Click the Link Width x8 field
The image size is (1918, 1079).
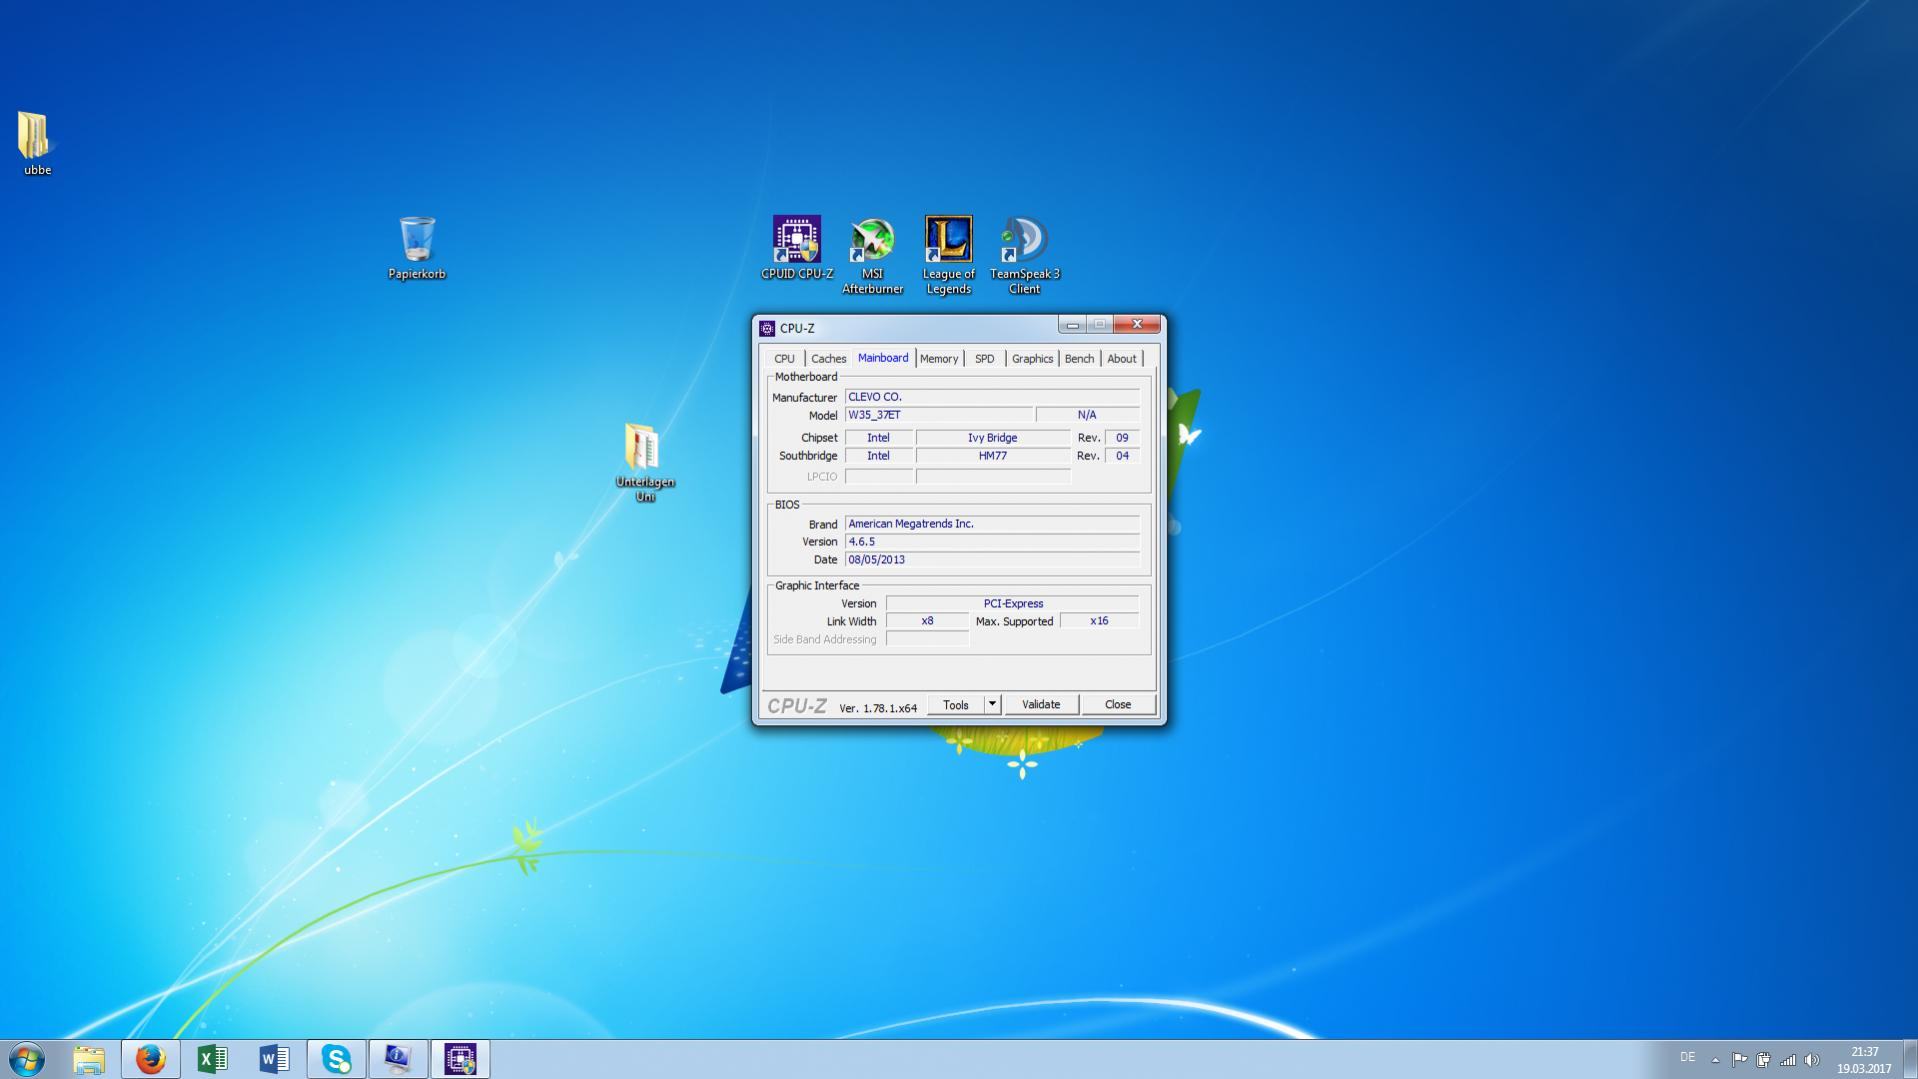click(x=927, y=622)
